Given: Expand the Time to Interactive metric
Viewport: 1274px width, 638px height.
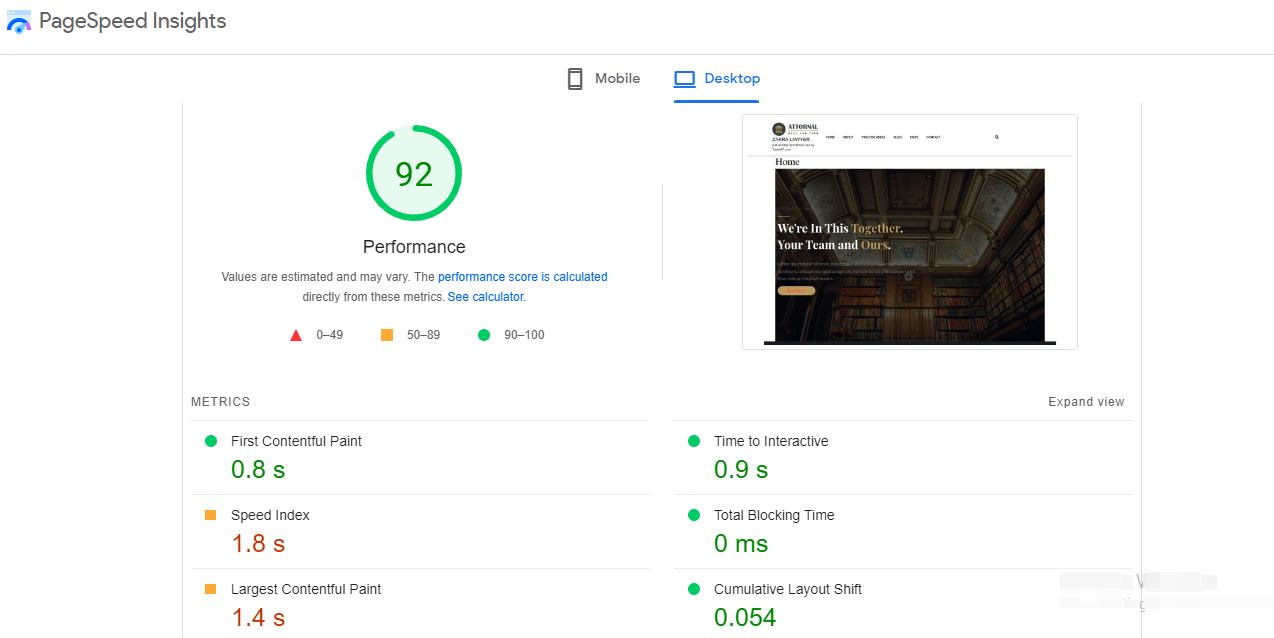Looking at the screenshot, I should pos(770,441).
